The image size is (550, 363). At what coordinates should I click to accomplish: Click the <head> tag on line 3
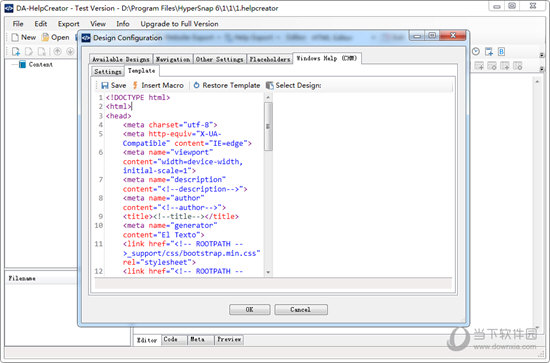tap(119, 116)
